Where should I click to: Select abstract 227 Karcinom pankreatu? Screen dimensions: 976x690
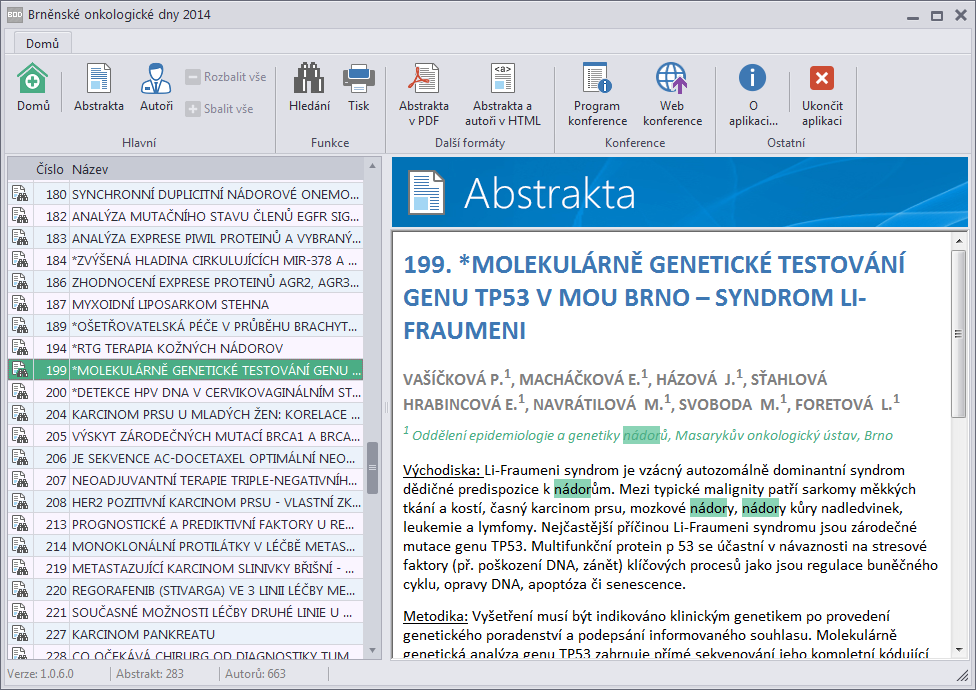185,635
